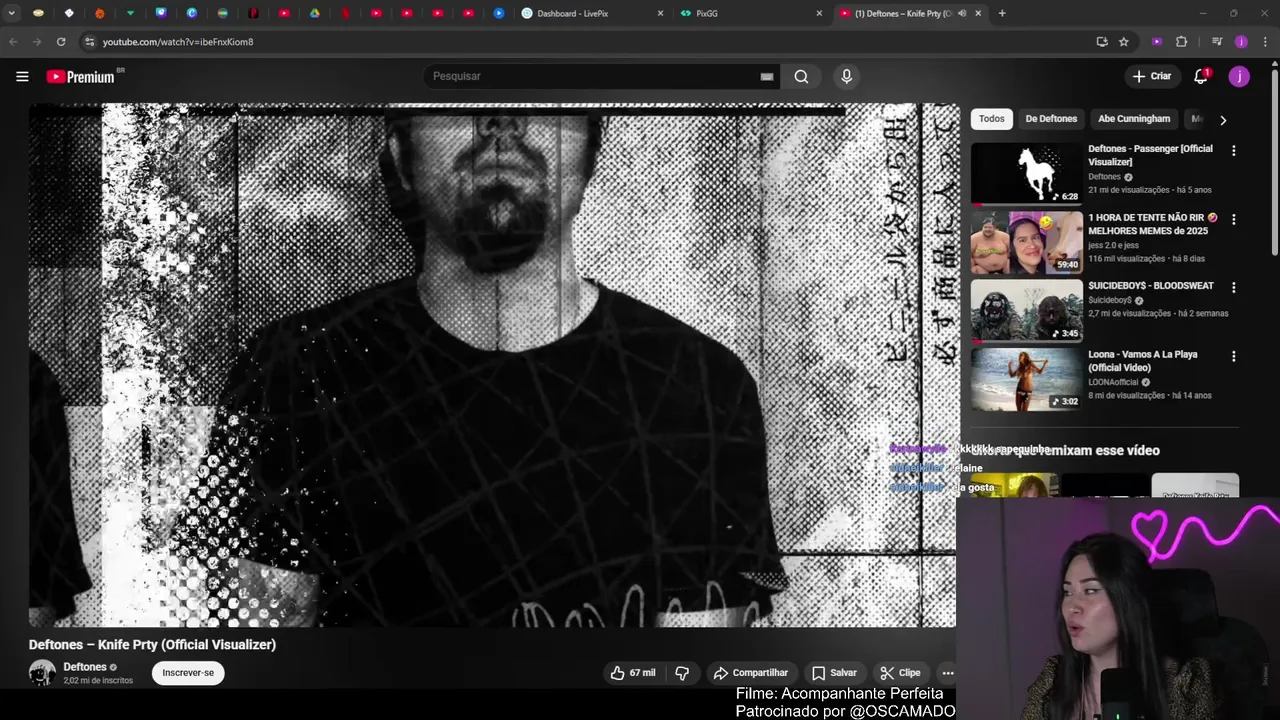The image size is (1280, 720).
Task: Open the LOONAofficial channel name
Action: (1114, 382)
